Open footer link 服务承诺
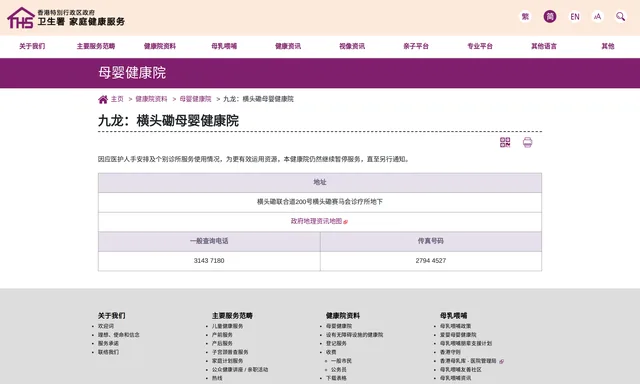Viewport: 640px width, 384px height. pyautogui.click(x=108, y=343)
